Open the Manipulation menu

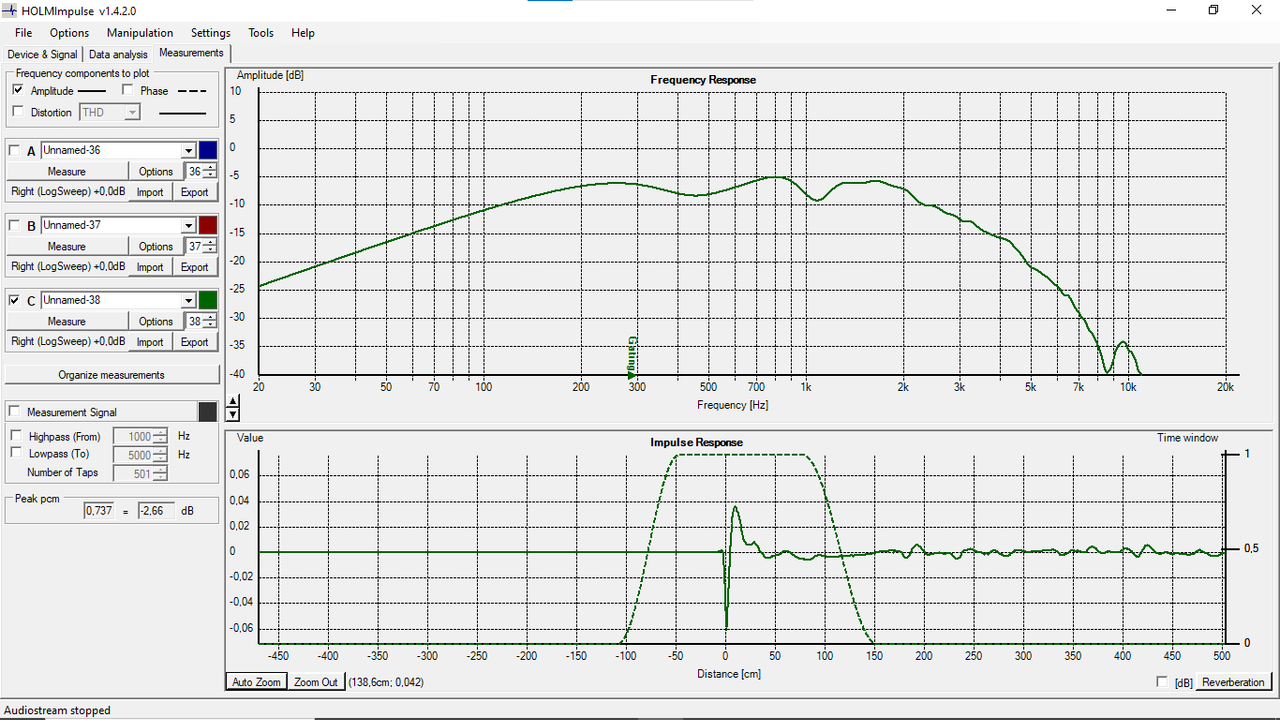pos(140,33)
